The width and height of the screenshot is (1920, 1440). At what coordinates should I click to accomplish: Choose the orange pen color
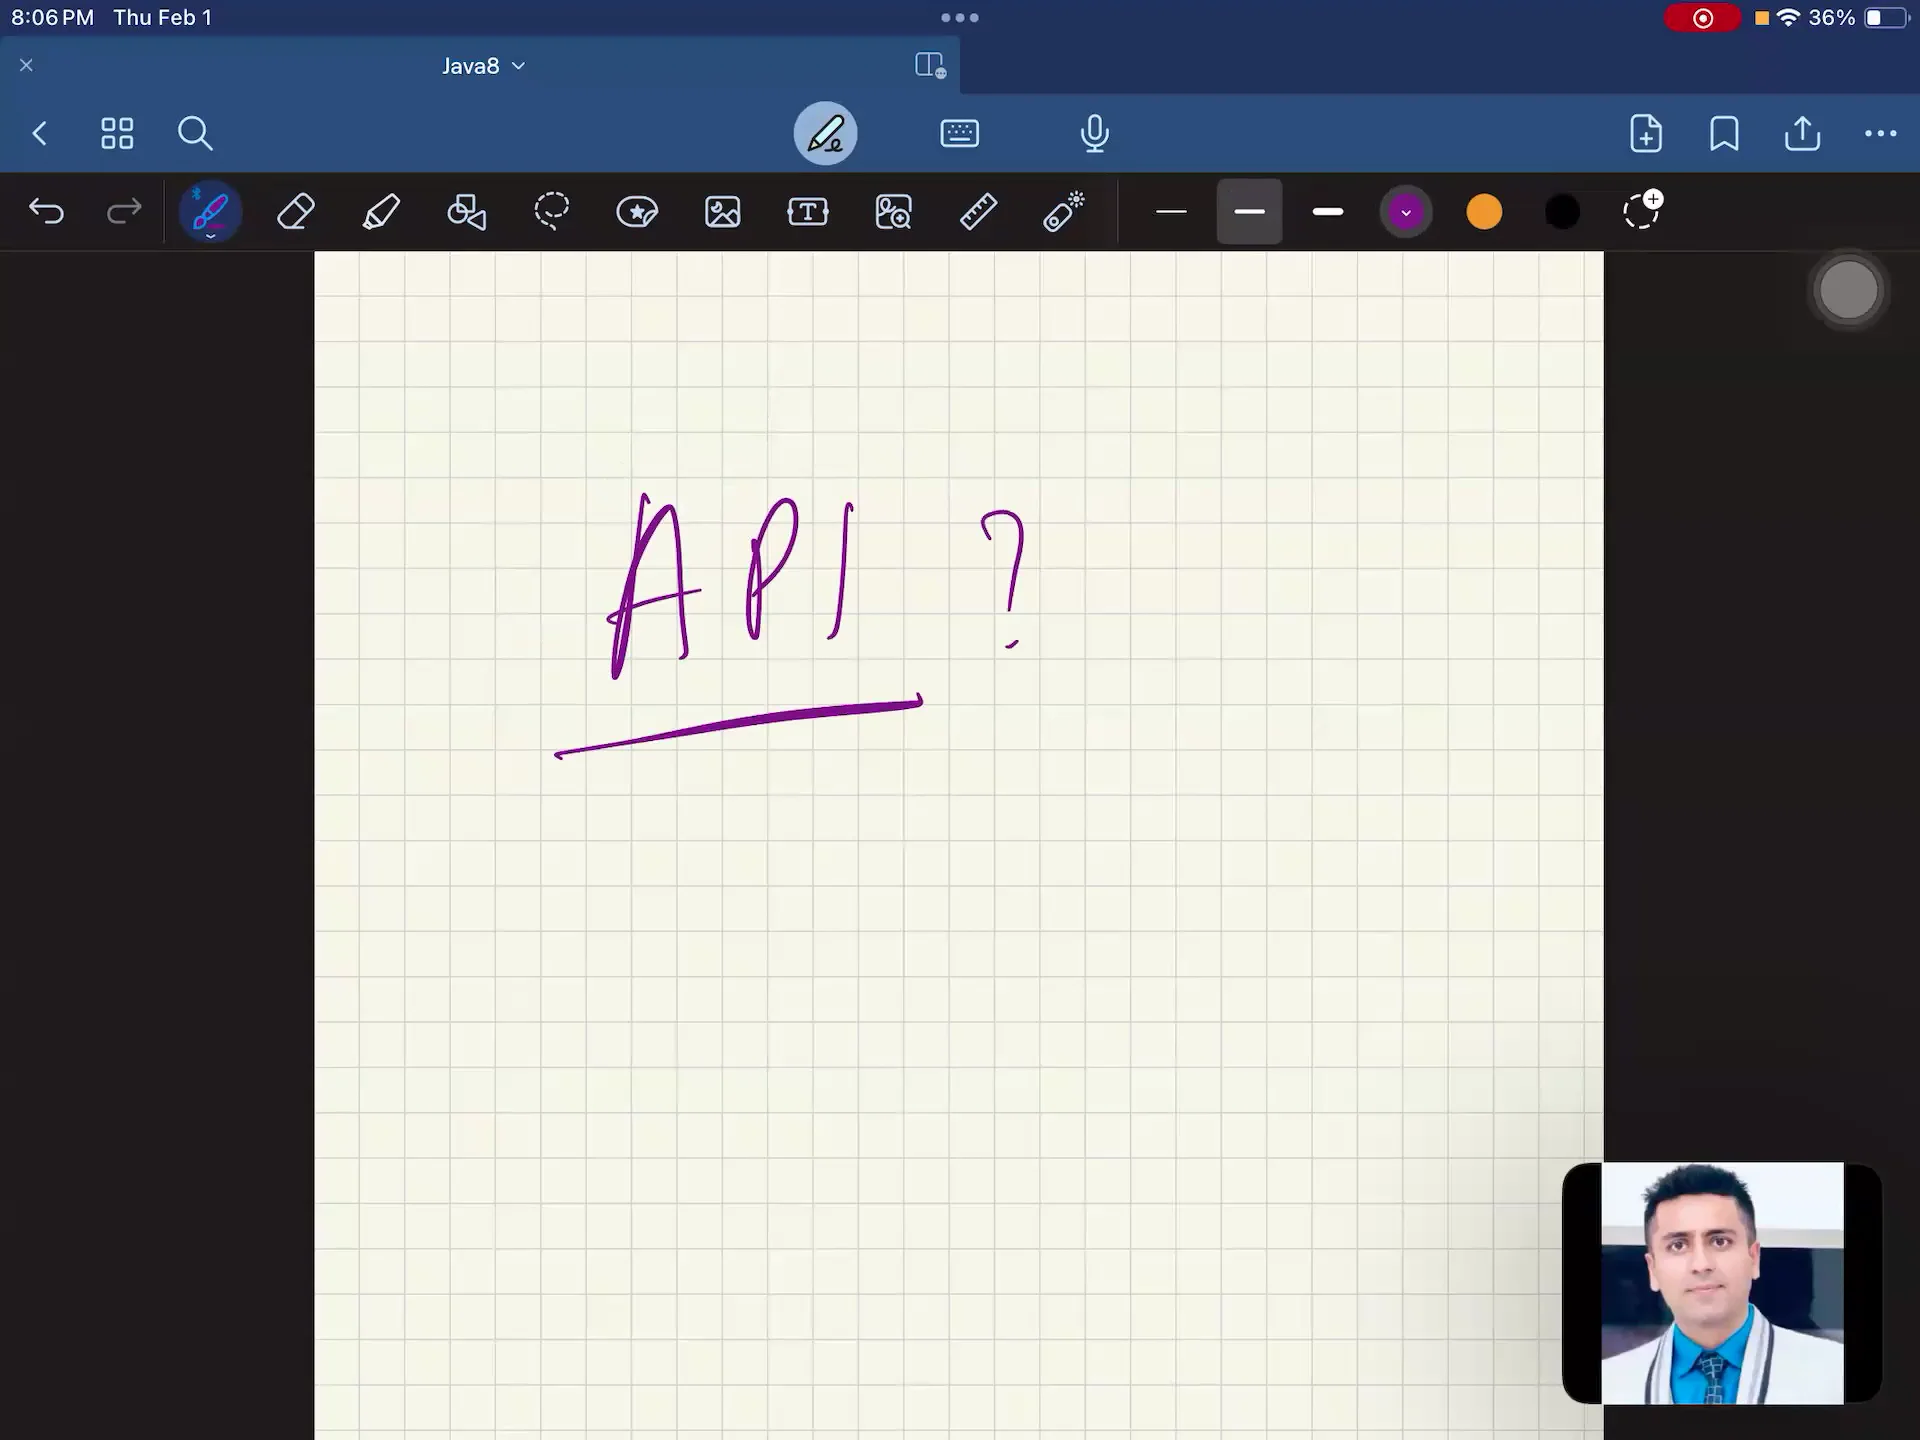pyautogui.click(x=1484, y=212)
